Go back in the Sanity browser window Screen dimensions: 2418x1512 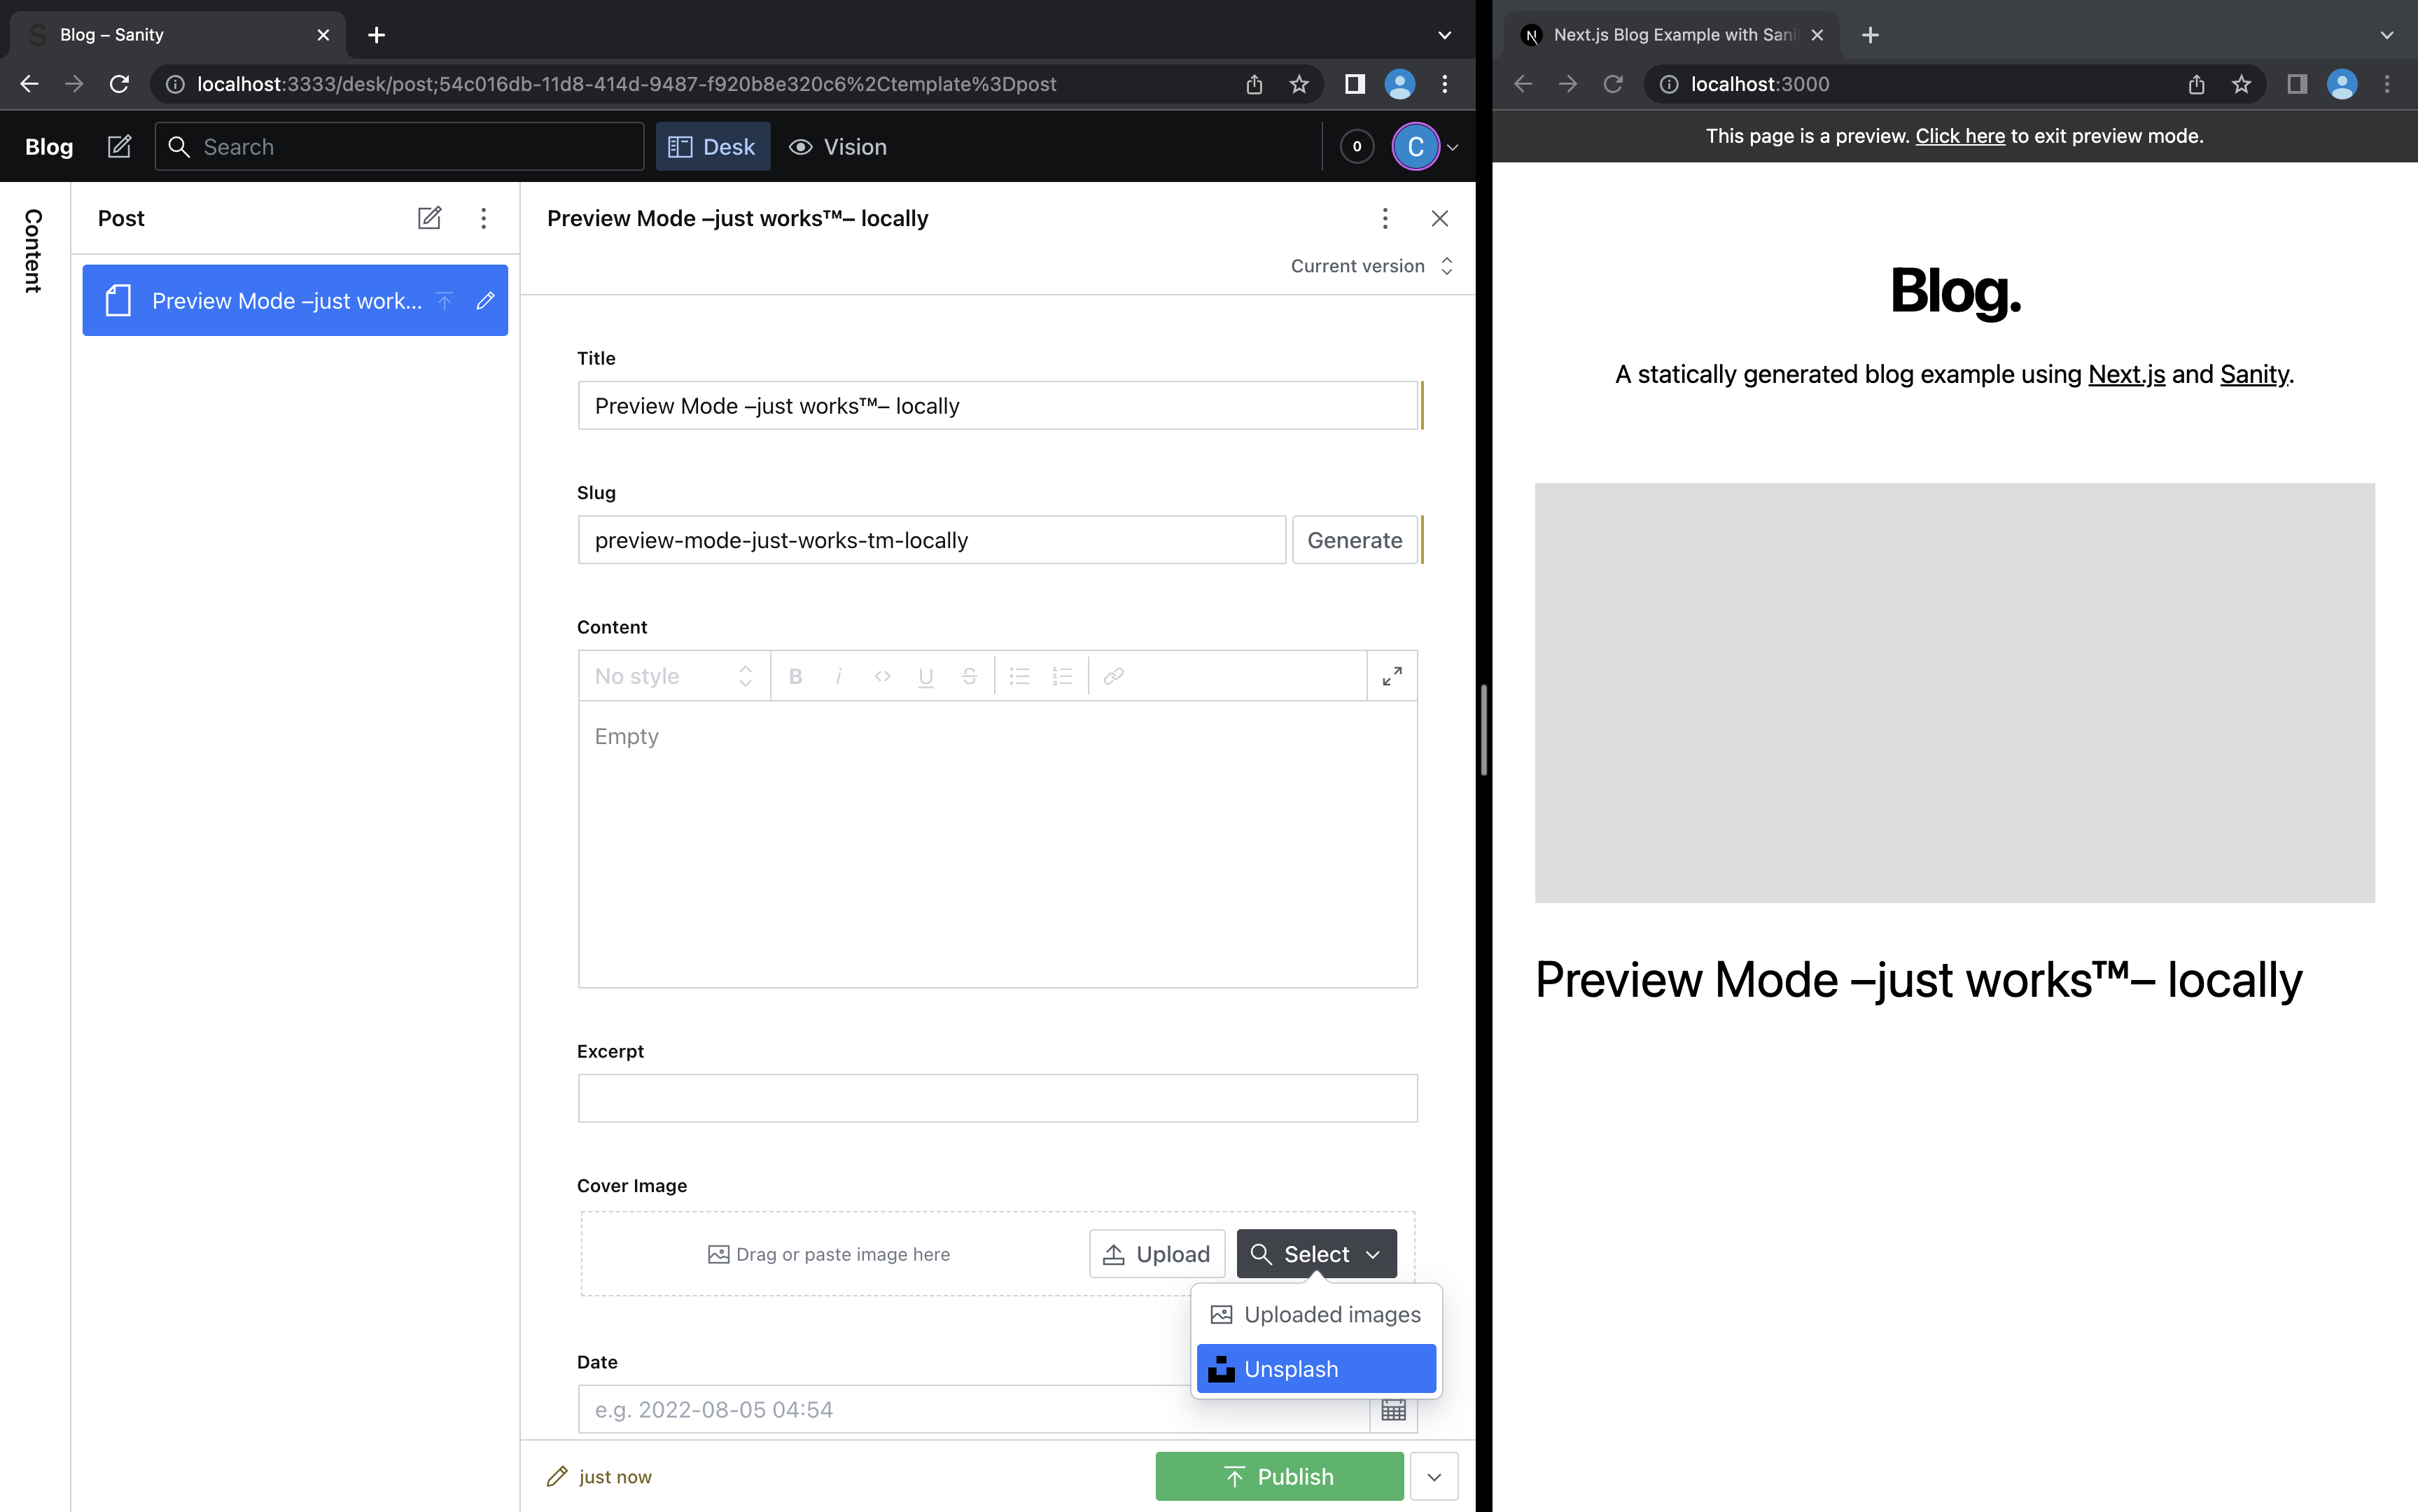click(29, 84)
